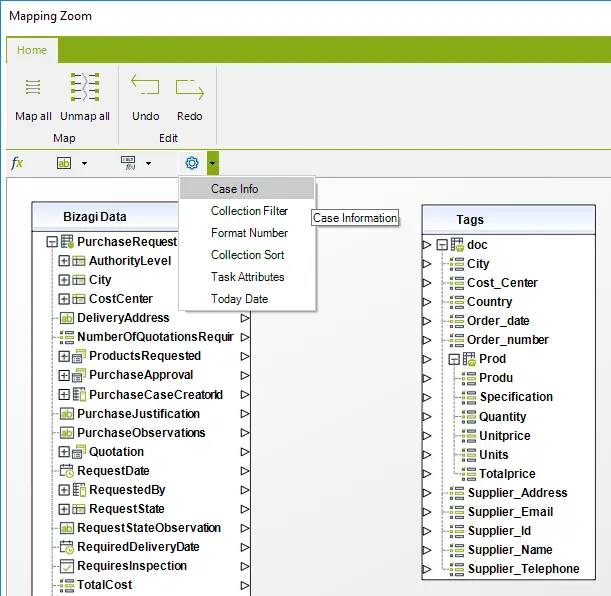Screen dimensions: 611x596
Task: Select Collection Sort menu entry
Action: (247, 255)
